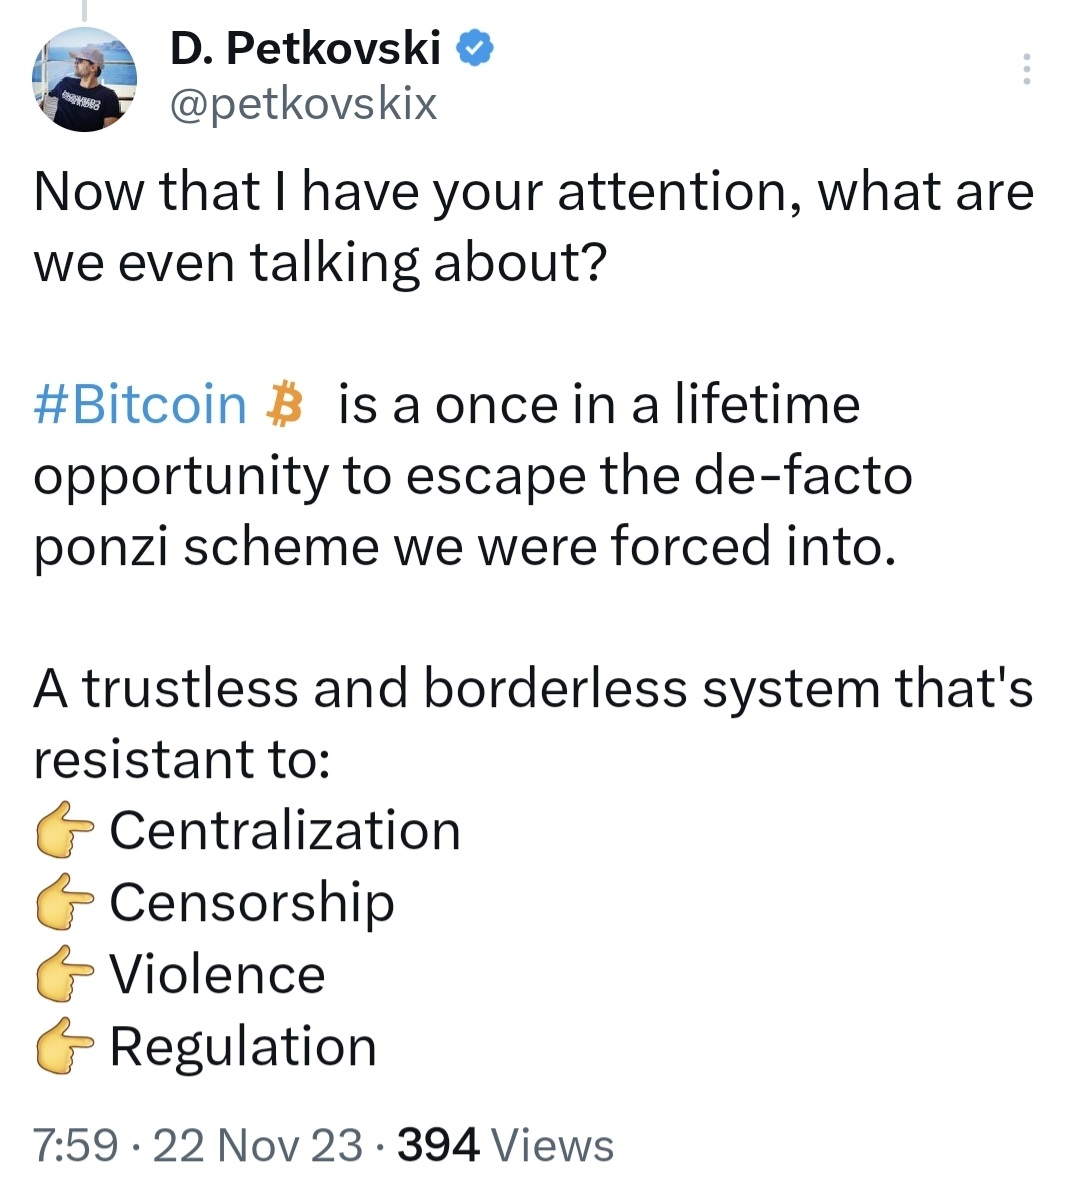Select the word ponzi in the tweet text
This screenshot has width=1080, height=1193.
coord(109,546)
